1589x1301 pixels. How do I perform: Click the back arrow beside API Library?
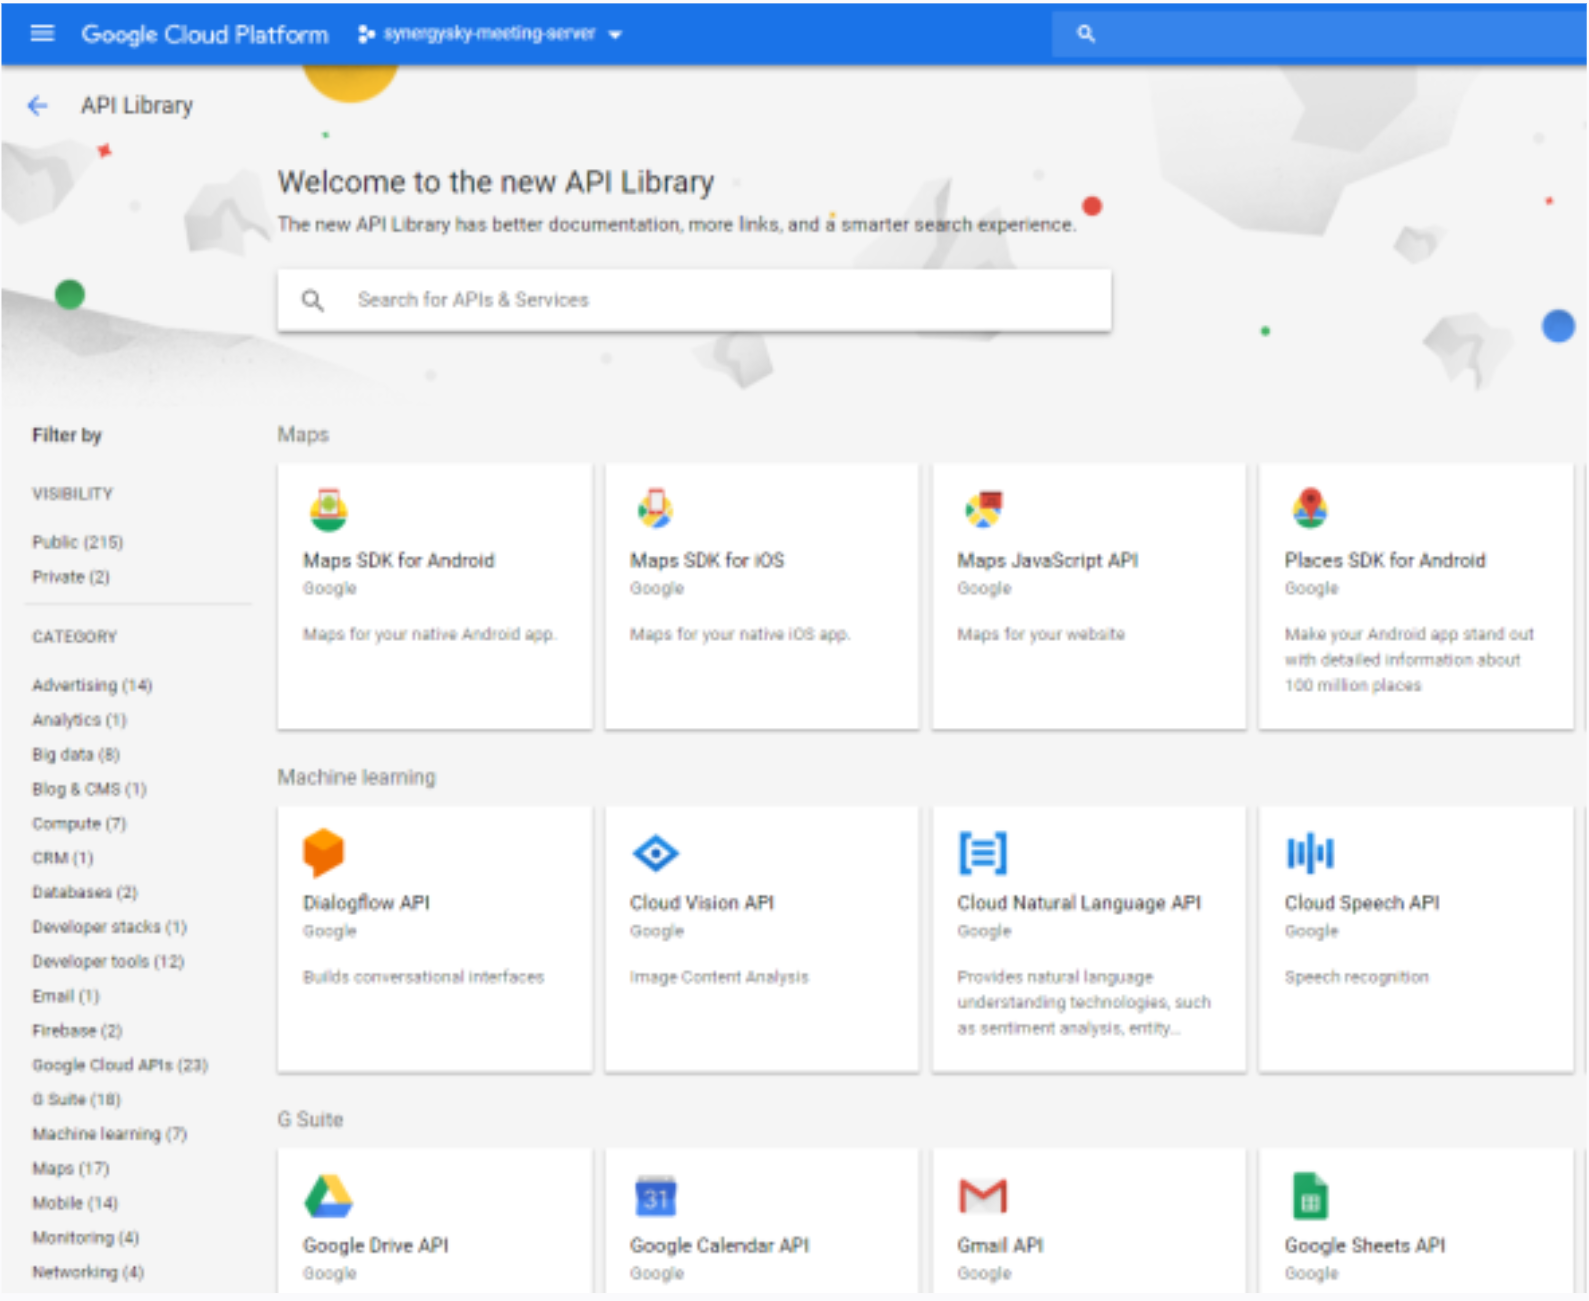pyautogui.click(x=38, y=105)
